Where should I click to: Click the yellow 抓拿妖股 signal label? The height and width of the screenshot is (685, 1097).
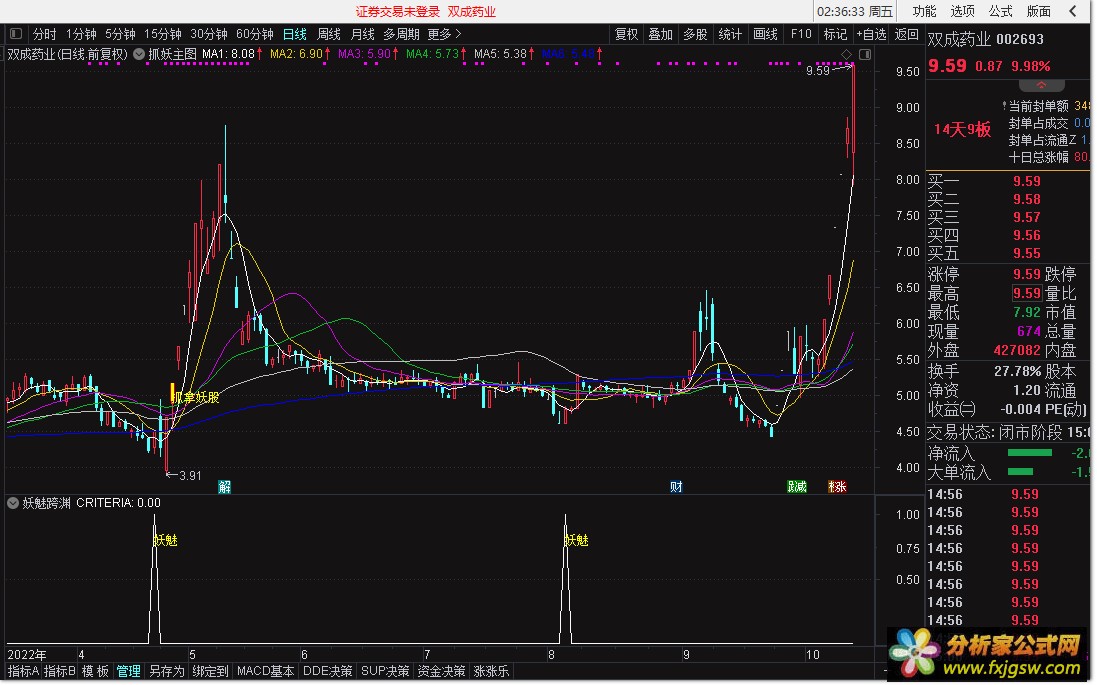point(196,397)
